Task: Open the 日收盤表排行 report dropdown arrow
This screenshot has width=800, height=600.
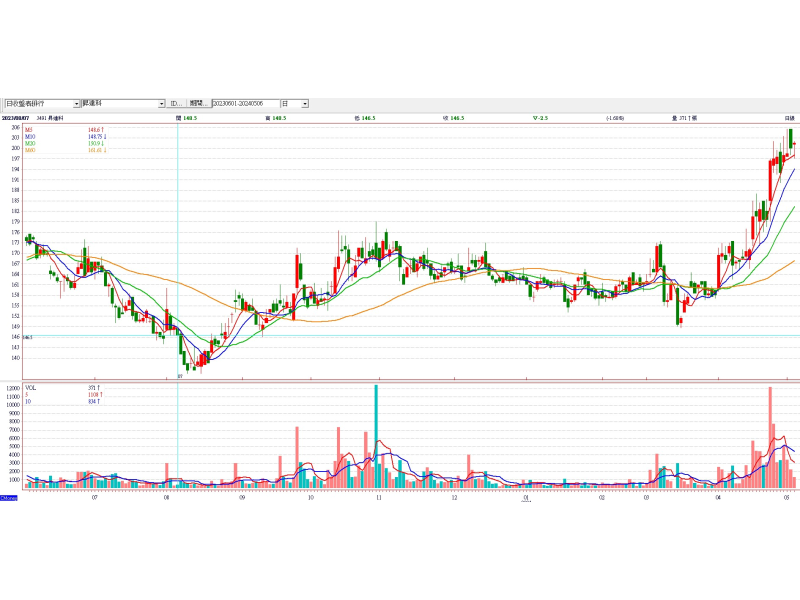Action: click(77, 103)
